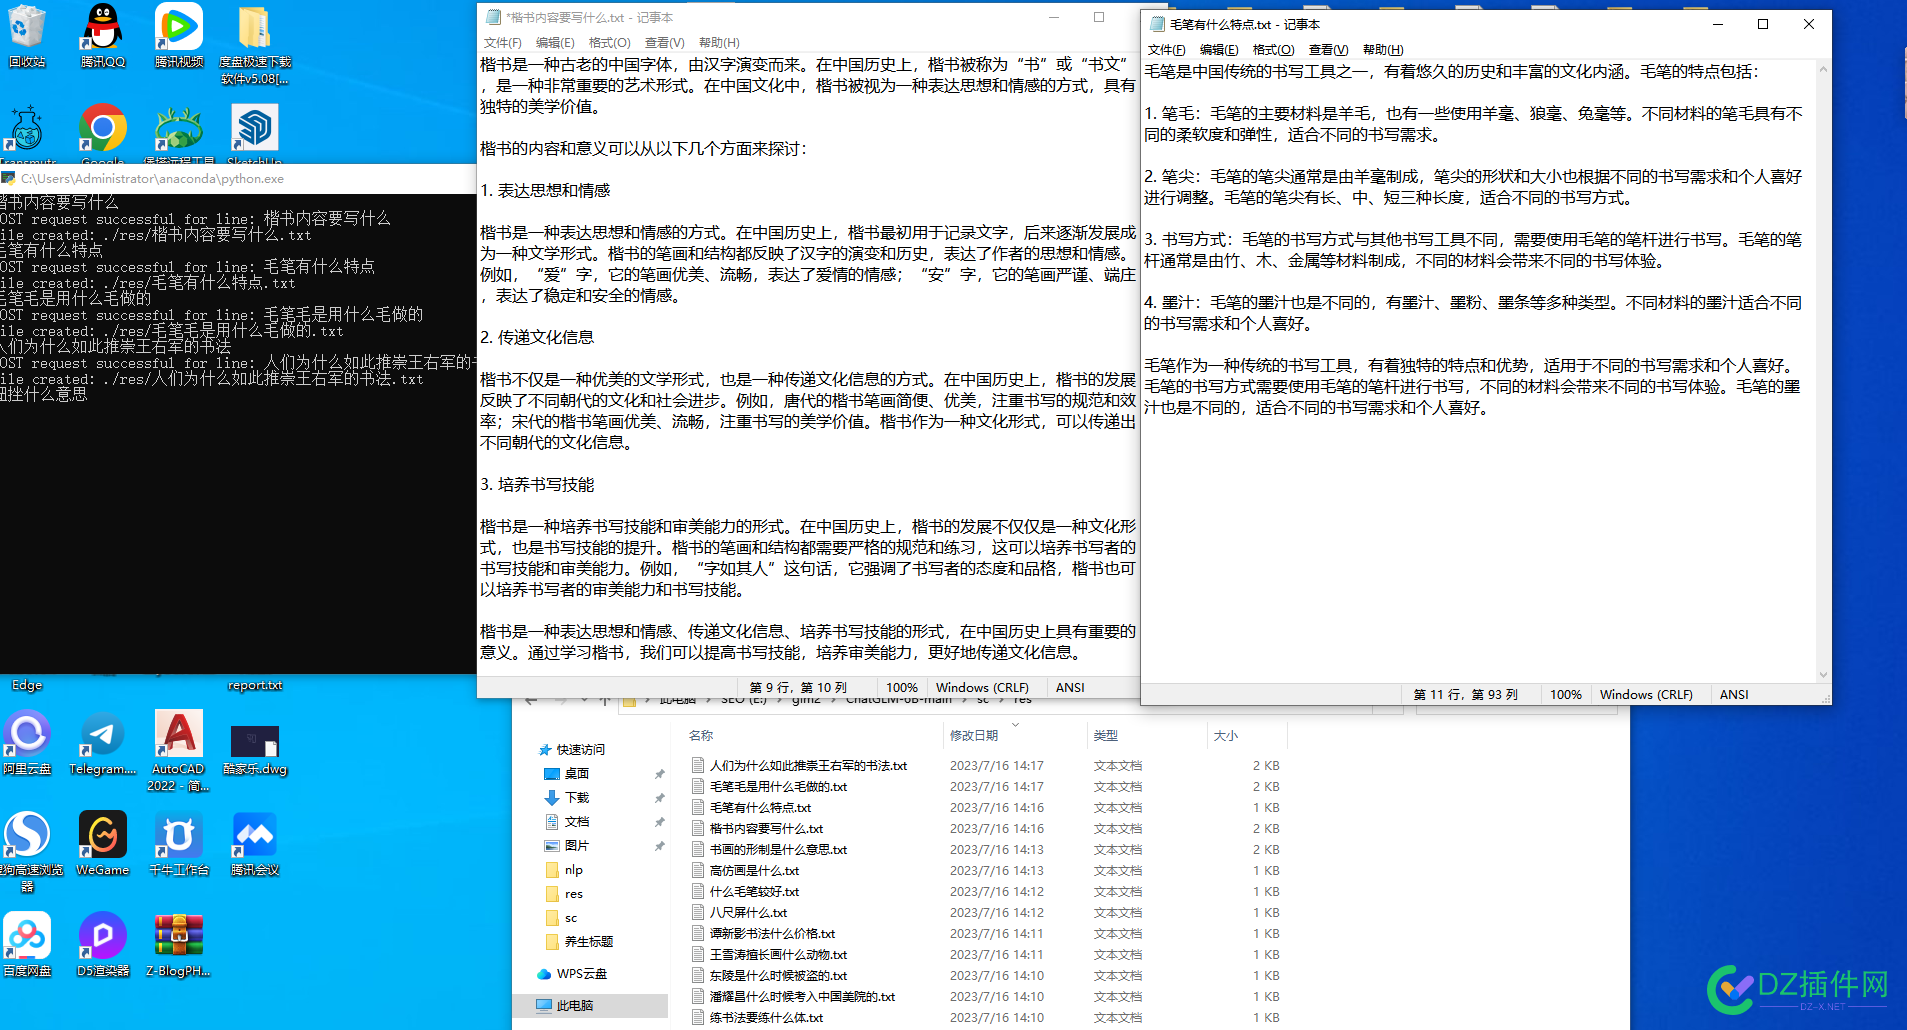Open 编辑(E) menu in 毛笔有什么特点 Notepad
Viewport: 1907px width, 1030px height.
pos(1219,49)
